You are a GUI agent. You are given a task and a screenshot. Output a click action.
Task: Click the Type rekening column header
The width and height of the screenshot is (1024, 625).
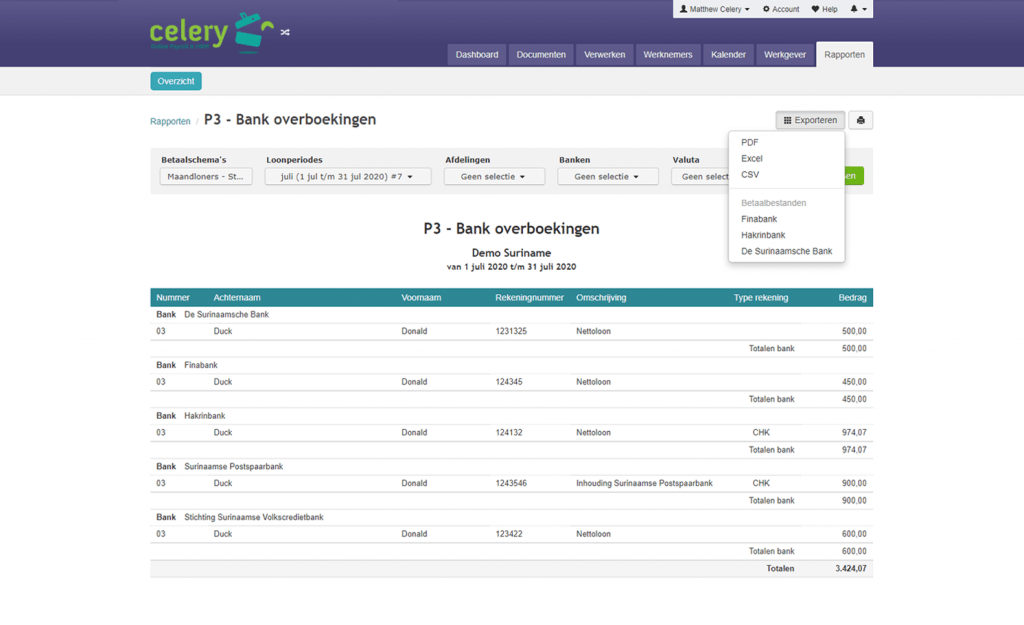click(761, 298)
